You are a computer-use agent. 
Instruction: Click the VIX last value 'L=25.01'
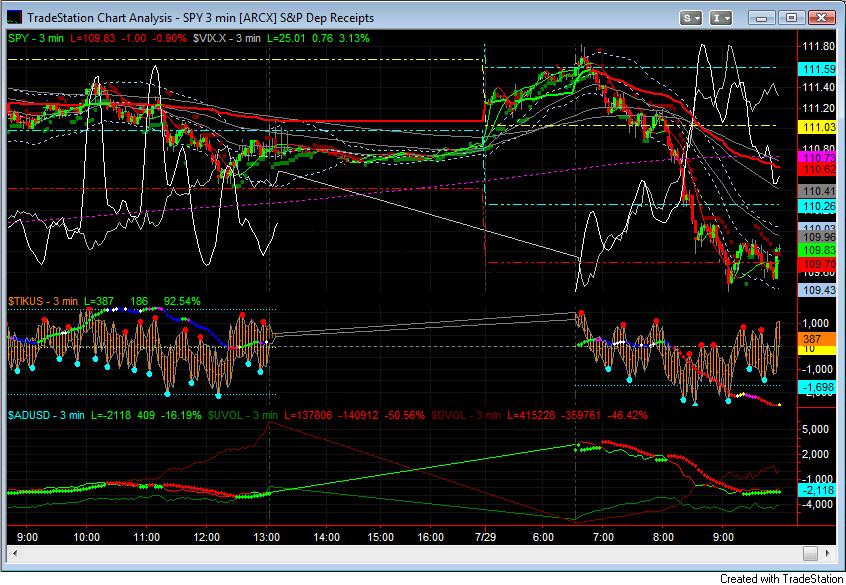pos(287,38)
